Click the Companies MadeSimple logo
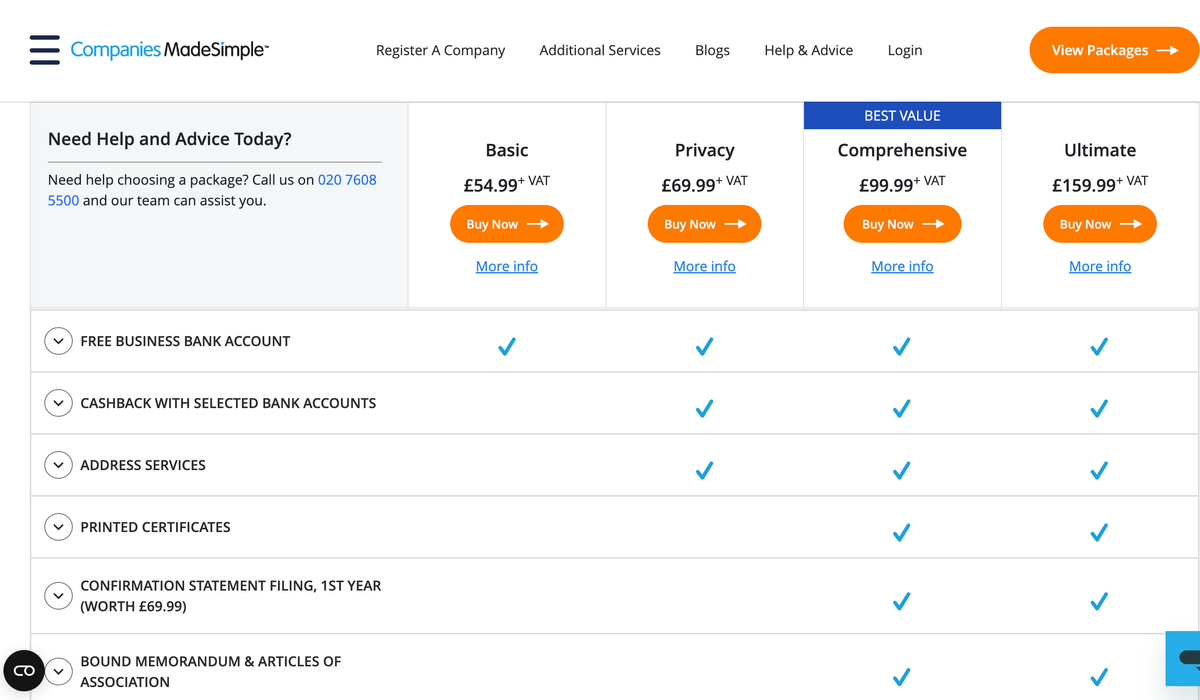The image size is (1200, 700). pos(169,49)
